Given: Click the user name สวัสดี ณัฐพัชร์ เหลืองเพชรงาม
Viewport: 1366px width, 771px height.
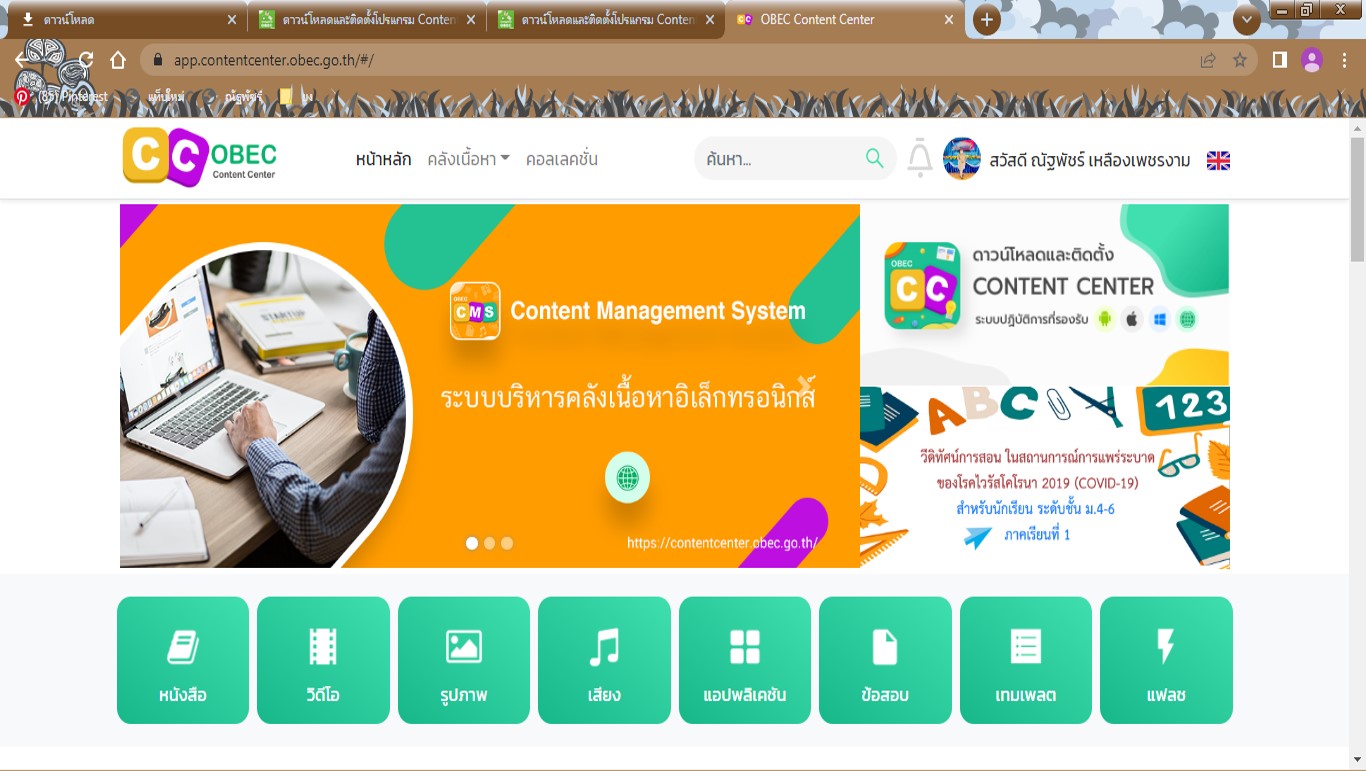Looking at the screenshot, I should click(1090, 160).
